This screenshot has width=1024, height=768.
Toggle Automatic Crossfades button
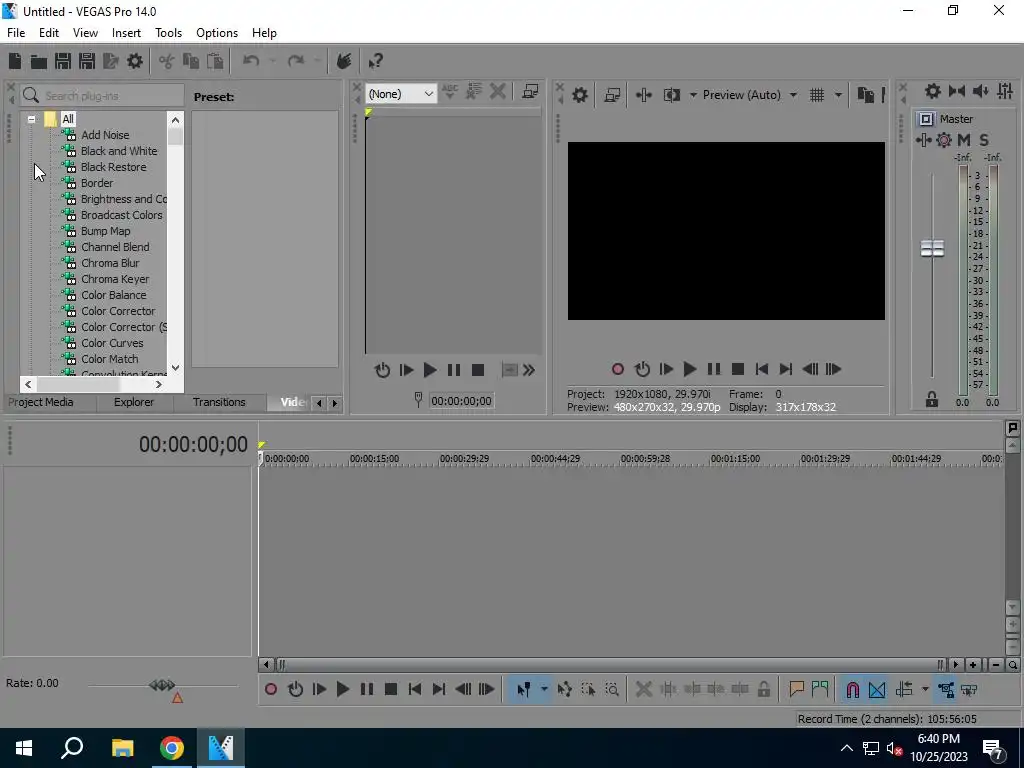coord(877,690)
